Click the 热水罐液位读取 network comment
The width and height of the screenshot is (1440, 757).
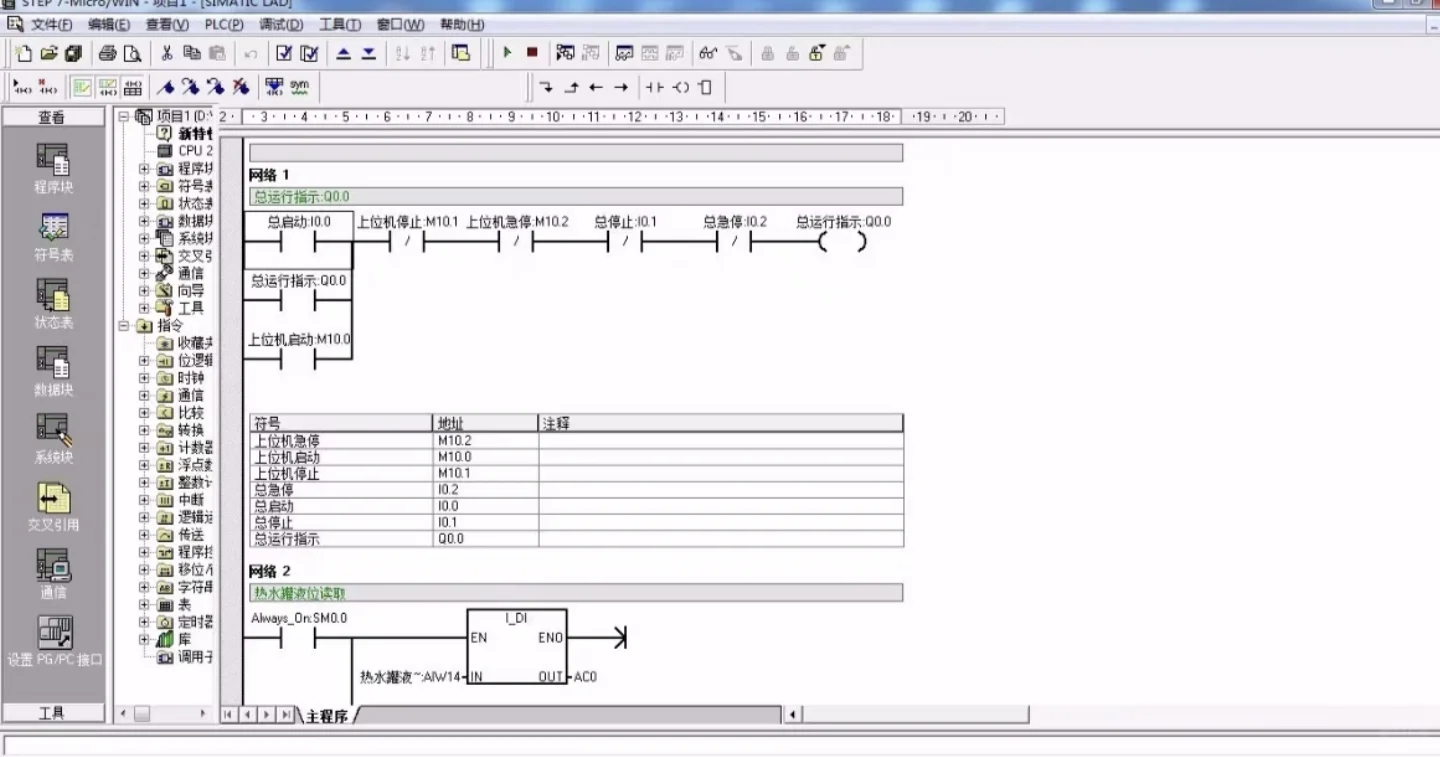coord(575,593)
